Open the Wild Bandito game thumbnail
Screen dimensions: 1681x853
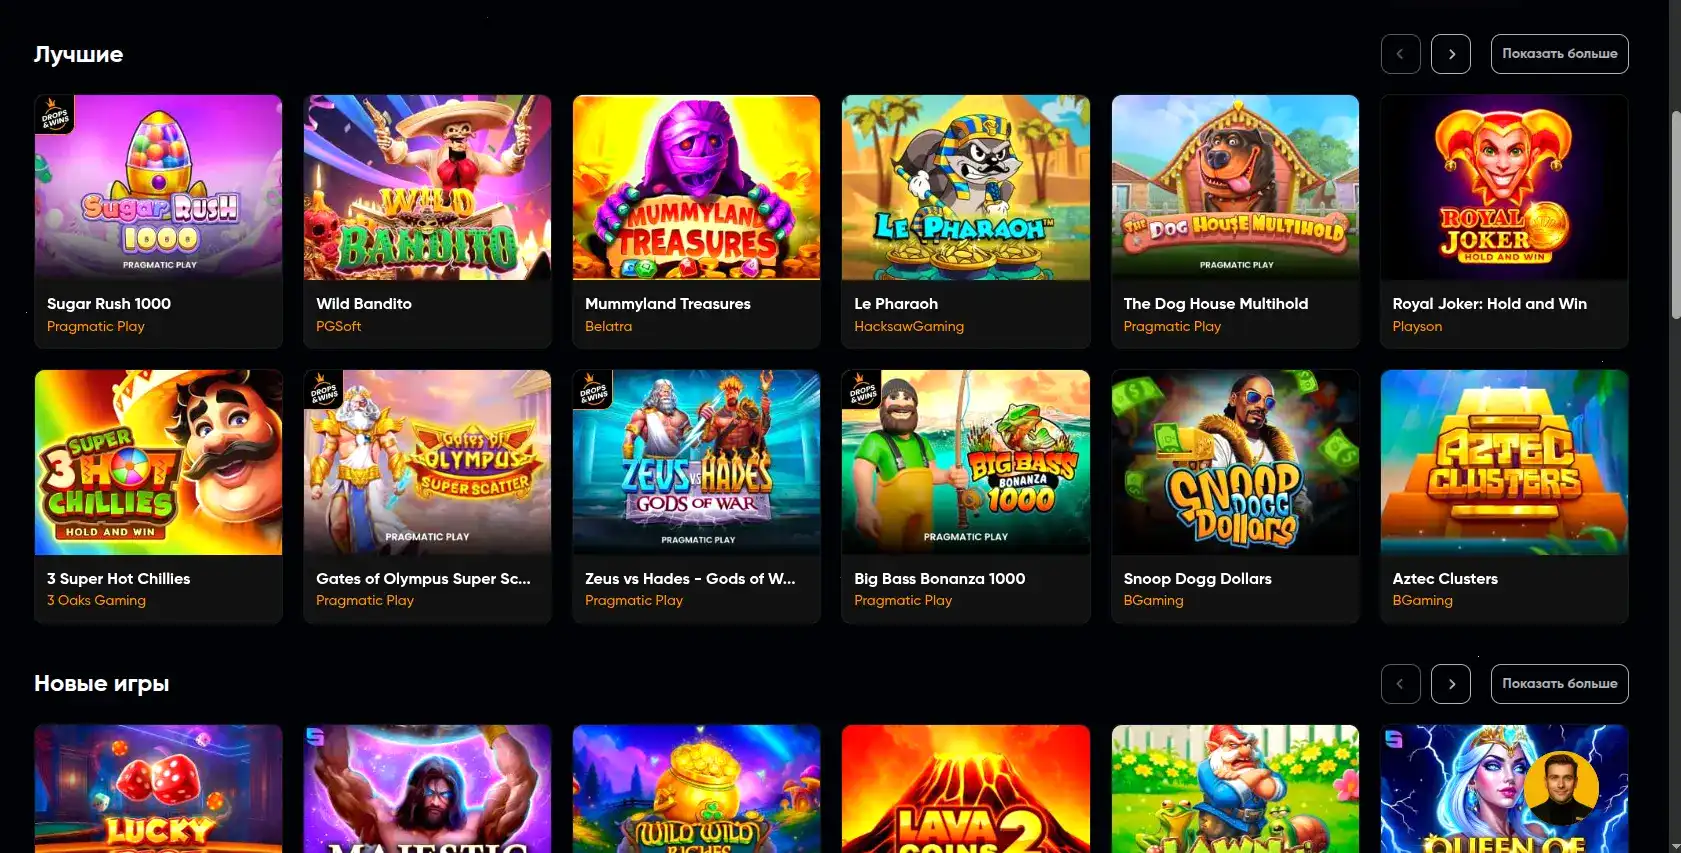pos(427,187)
